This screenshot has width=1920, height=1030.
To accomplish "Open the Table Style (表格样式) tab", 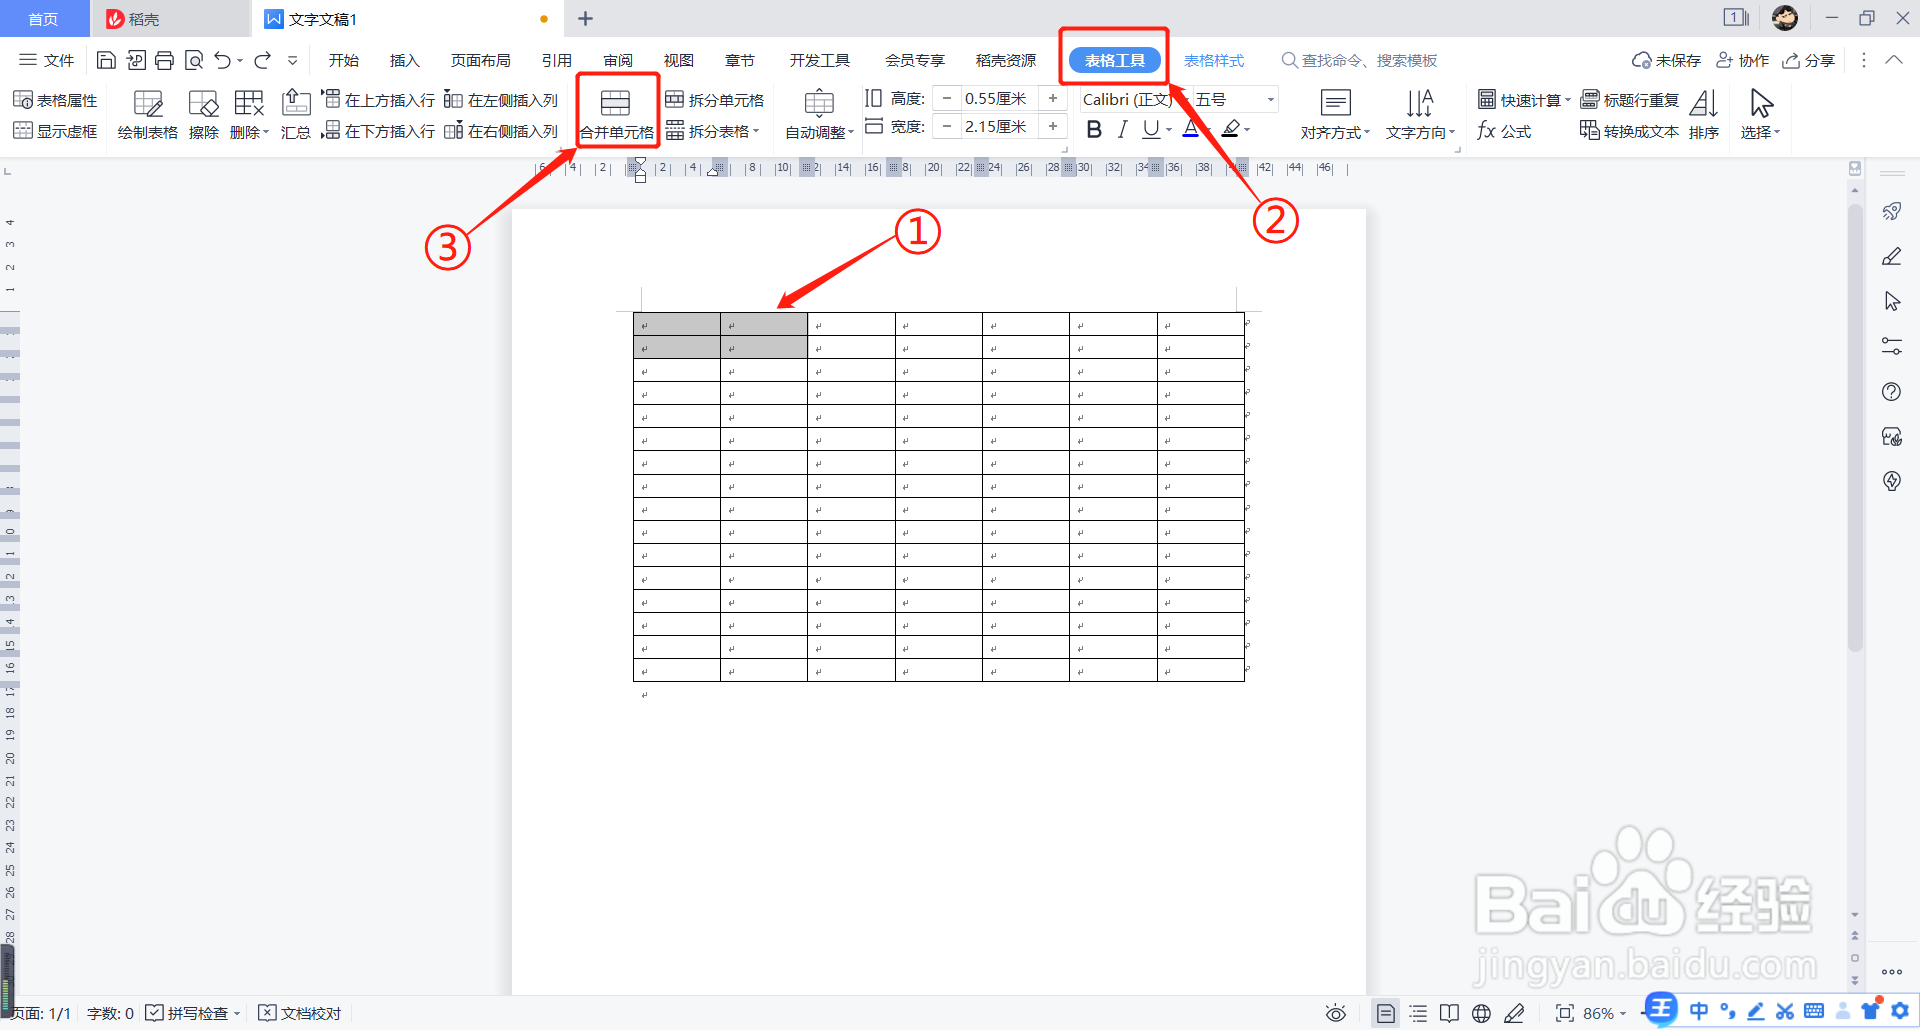I will (1214, 60).
